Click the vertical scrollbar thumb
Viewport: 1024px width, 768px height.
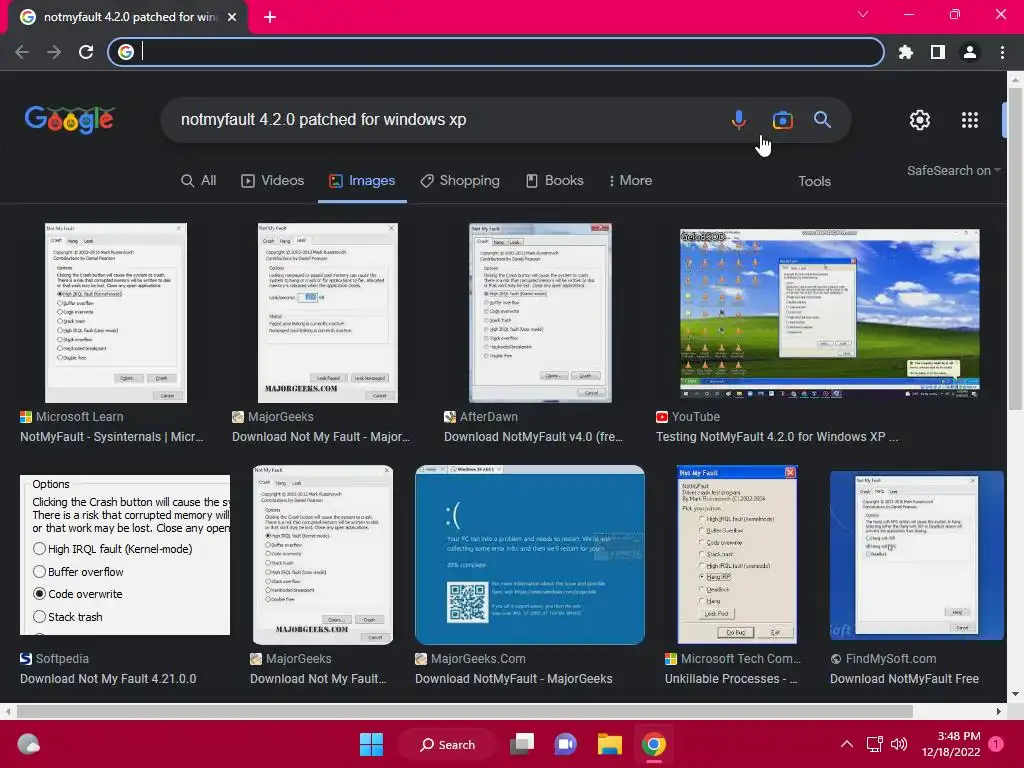(x=1015, y=248)
